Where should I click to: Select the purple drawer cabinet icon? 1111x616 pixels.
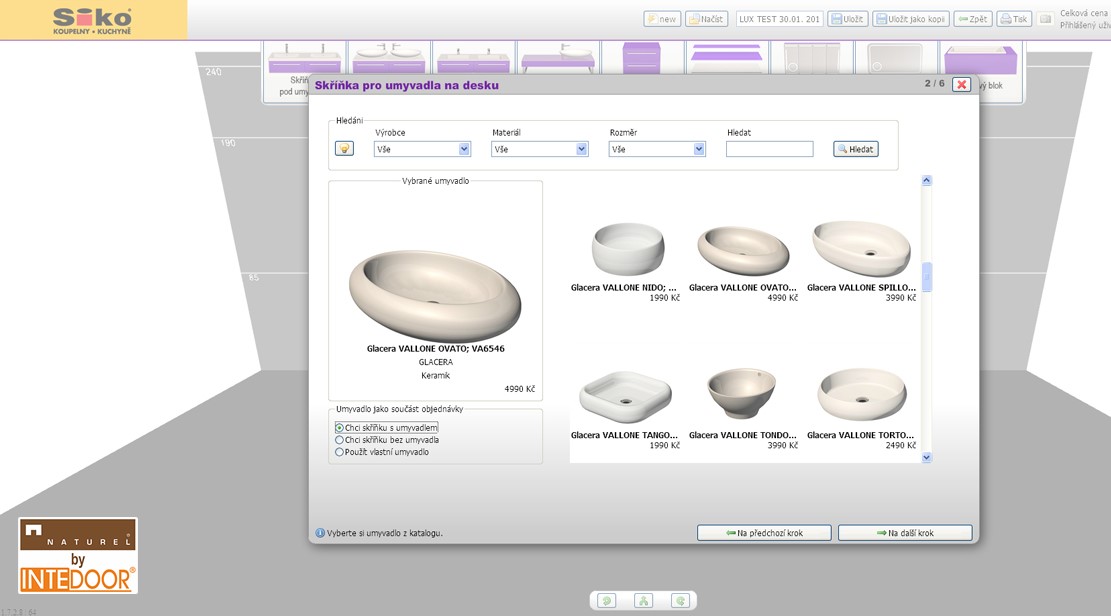642,58
